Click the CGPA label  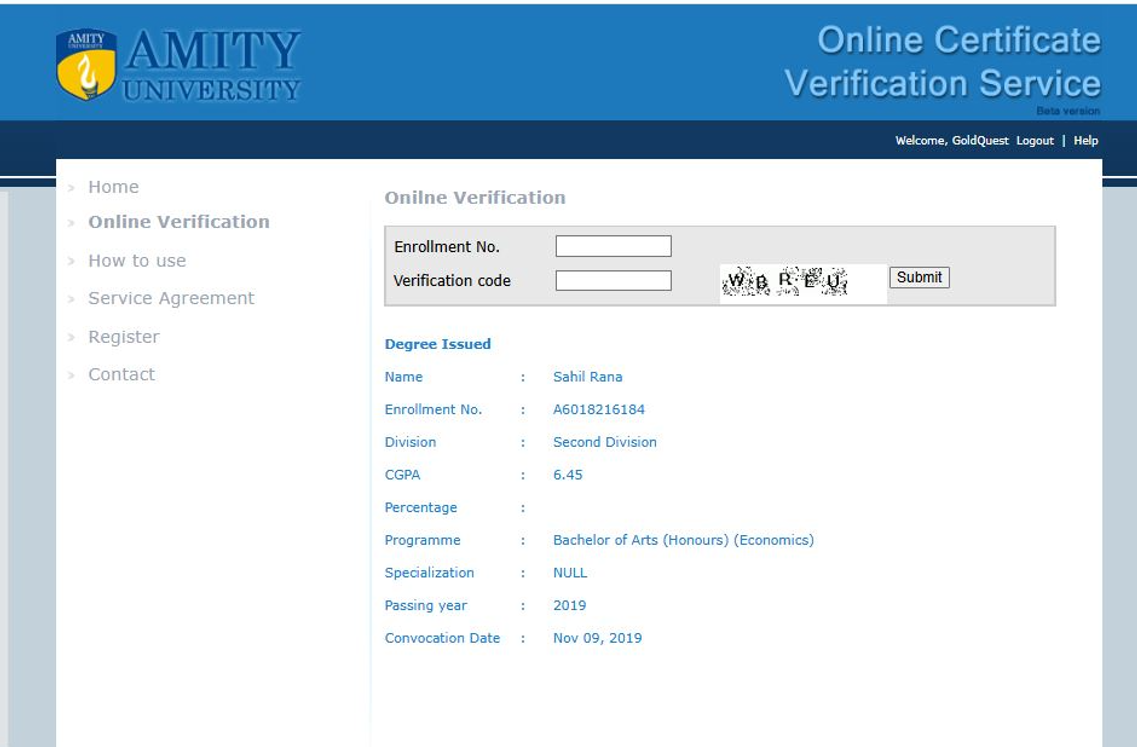click(402, 474)
